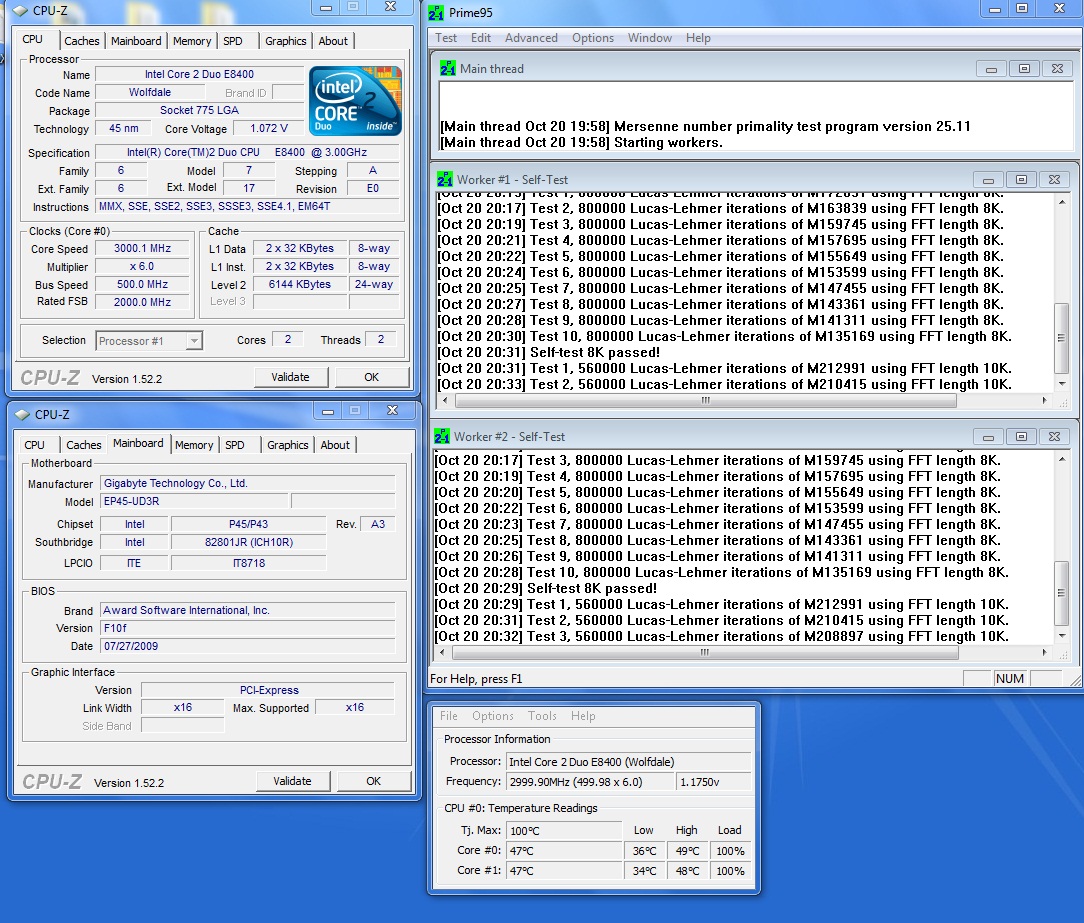The width and height of the screenshot is (1084, 923).
Task: Open the About tab in the top CPU-Z window
Action: pos(333,41)
